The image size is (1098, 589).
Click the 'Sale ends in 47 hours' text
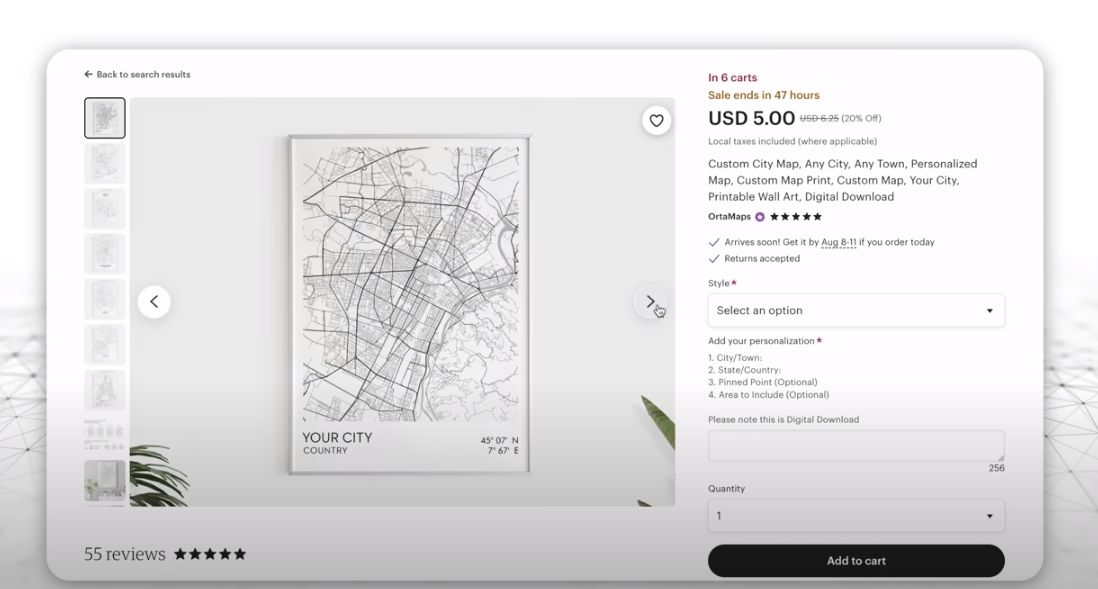(763, 95)
